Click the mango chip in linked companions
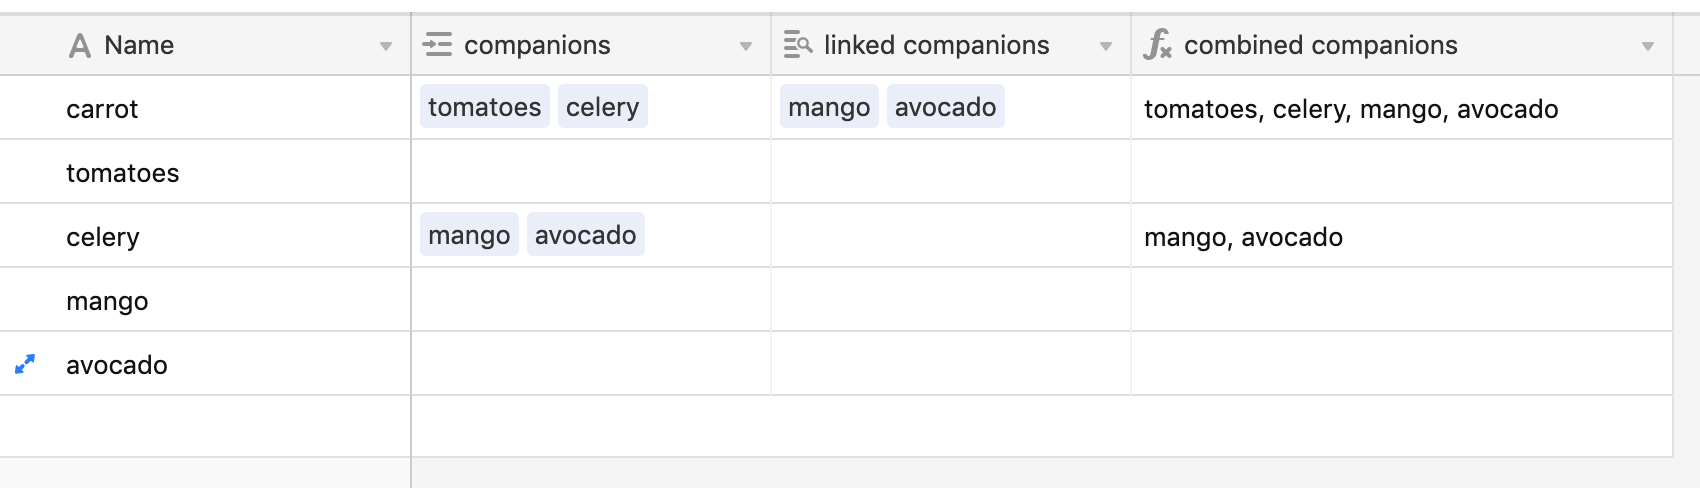This screenshot has height=488, width=1700. [829, 107]
